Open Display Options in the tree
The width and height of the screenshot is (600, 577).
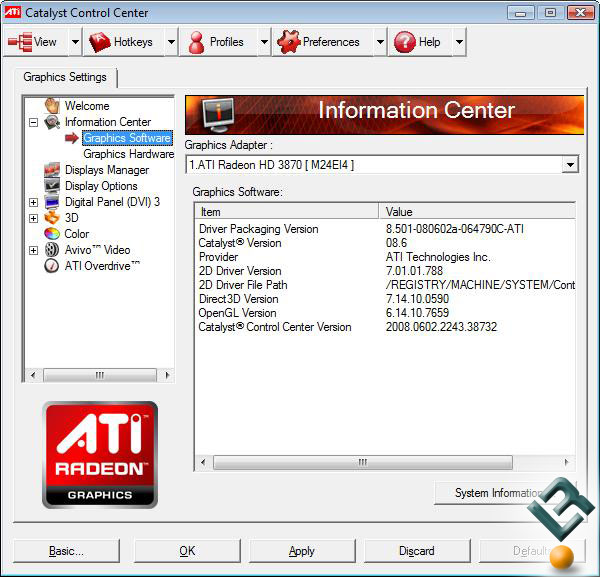[x=101, y=186]
